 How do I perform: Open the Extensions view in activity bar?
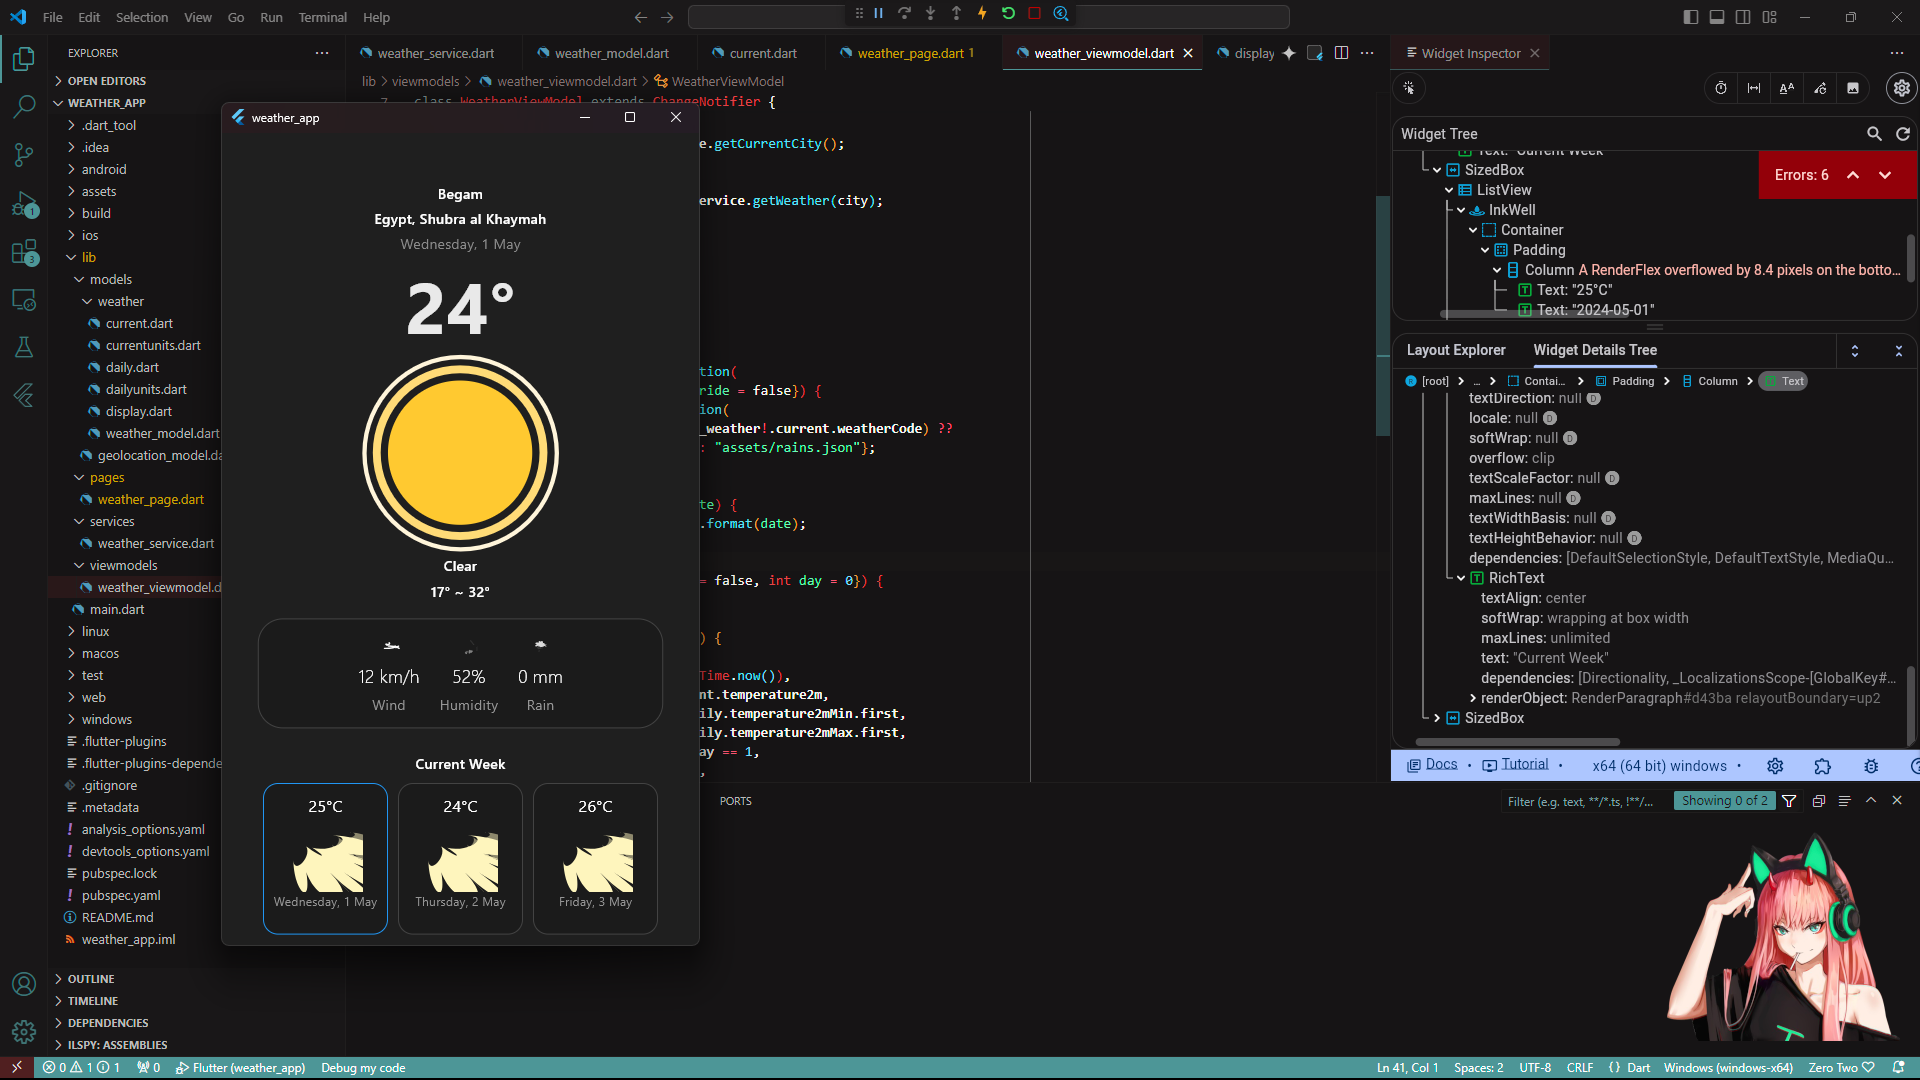24,252
